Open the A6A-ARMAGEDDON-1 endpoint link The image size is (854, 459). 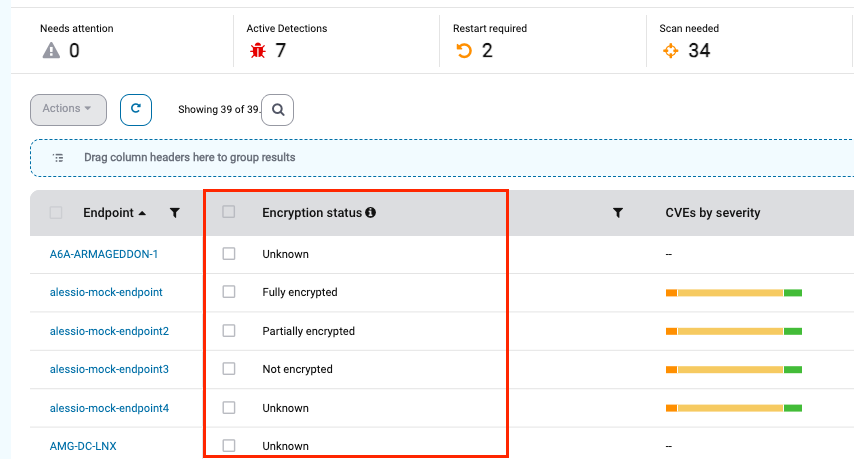point(103,254)
